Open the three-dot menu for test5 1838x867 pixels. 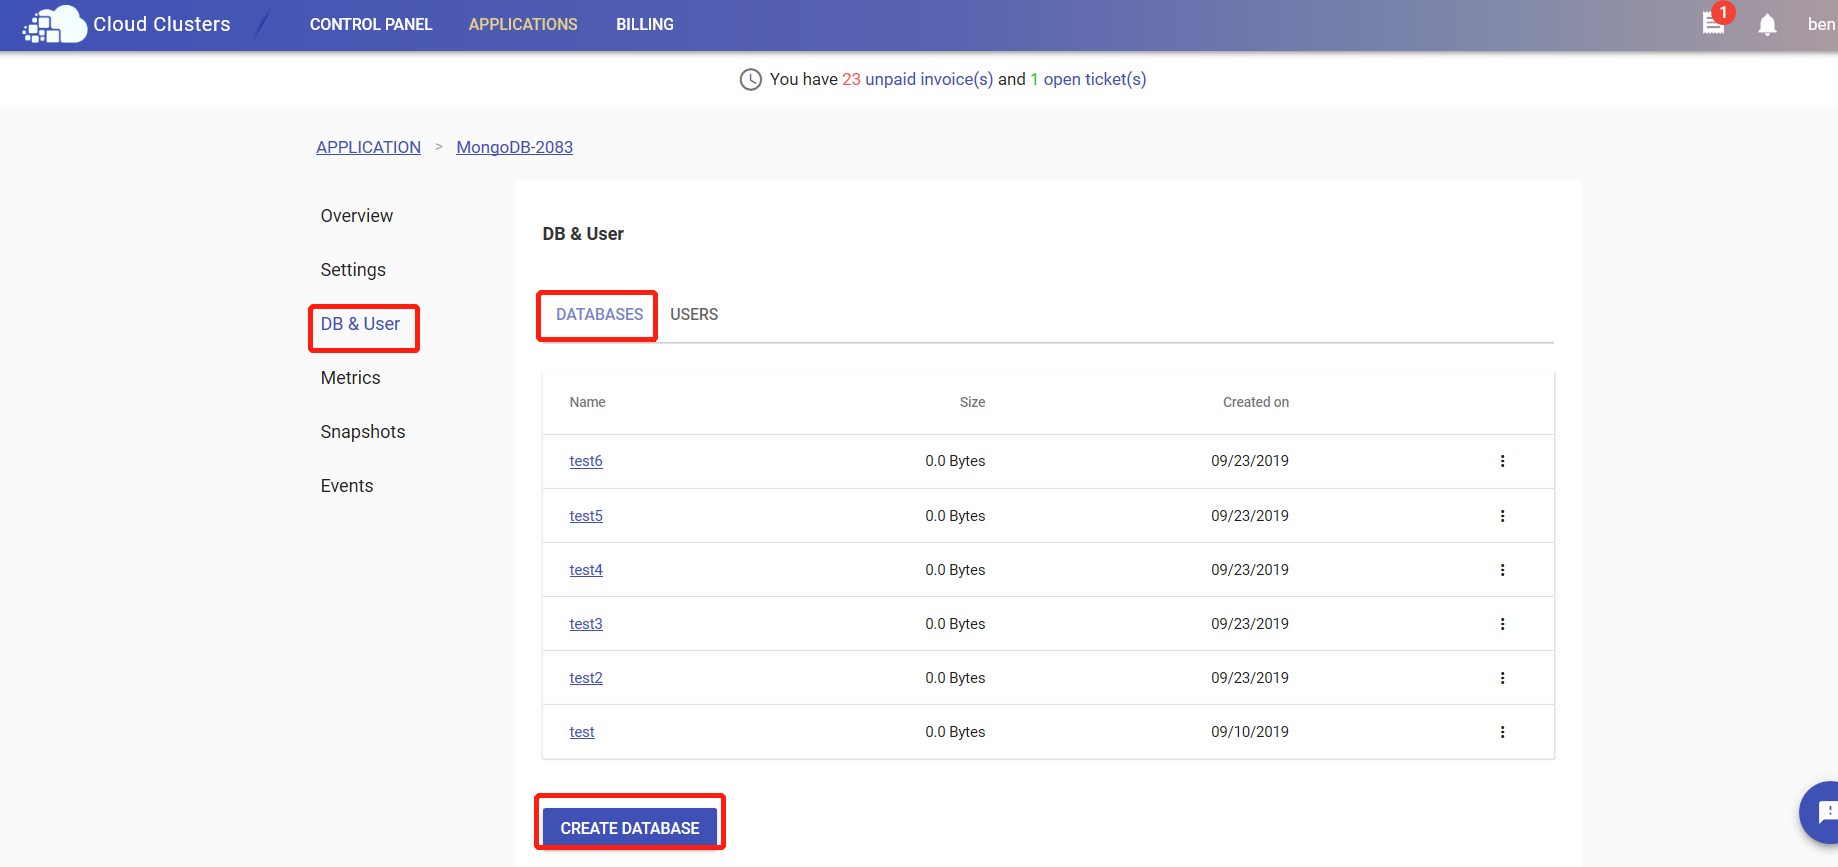[1502, 516]
